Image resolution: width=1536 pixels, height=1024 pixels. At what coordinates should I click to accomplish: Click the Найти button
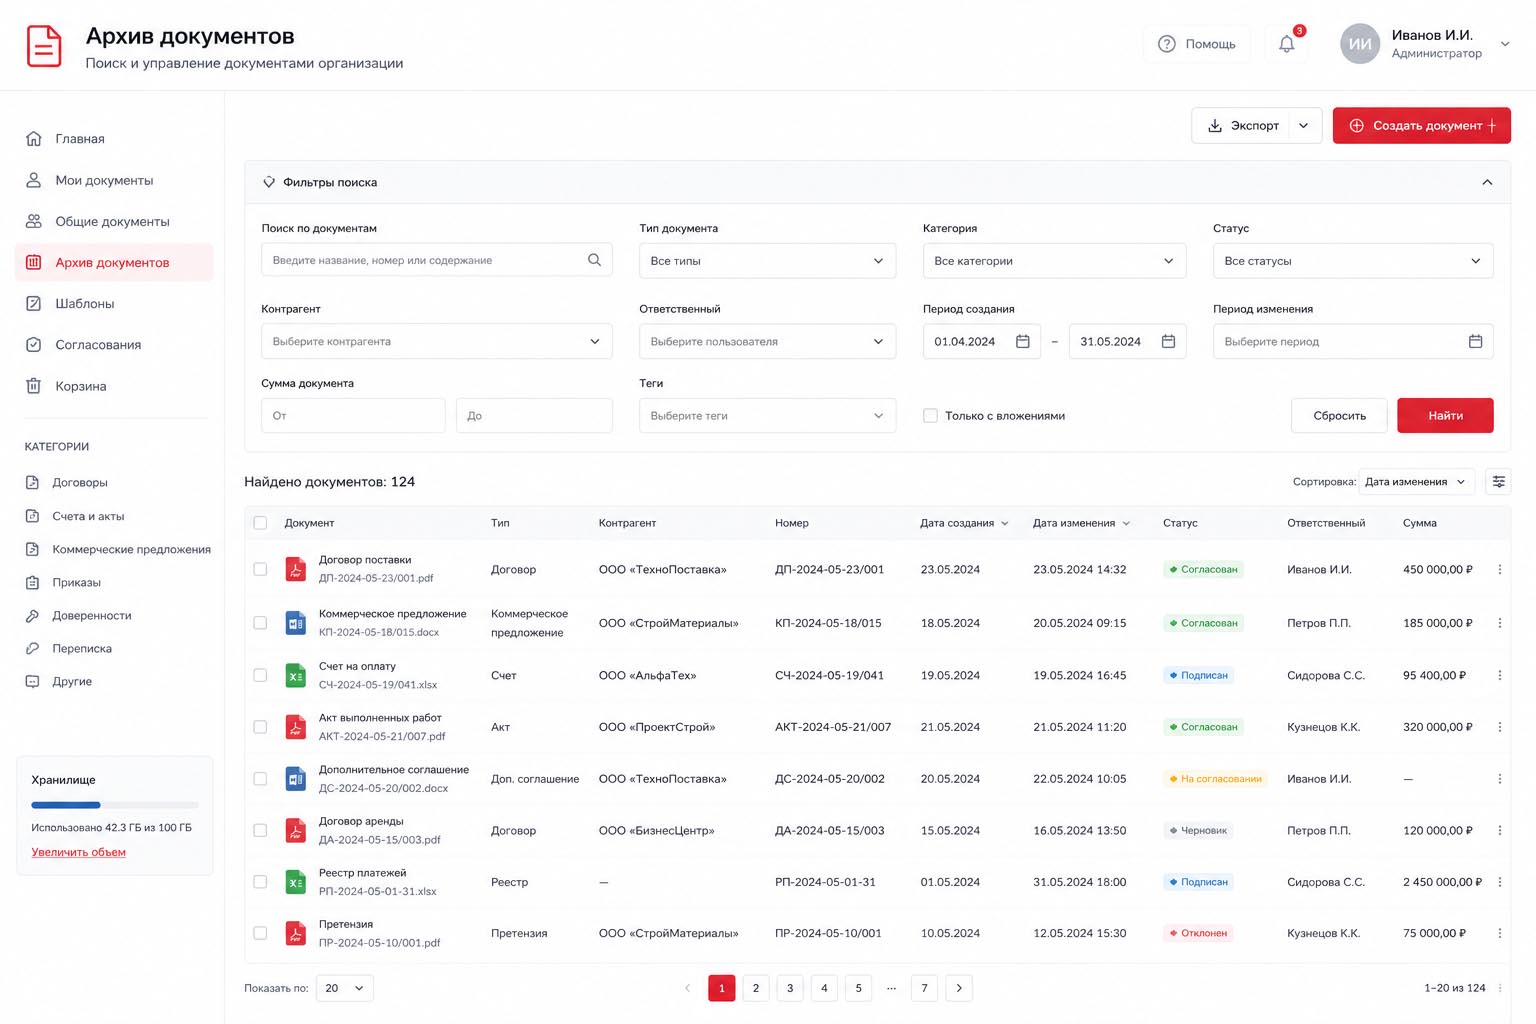click(x=1445, y=416)
